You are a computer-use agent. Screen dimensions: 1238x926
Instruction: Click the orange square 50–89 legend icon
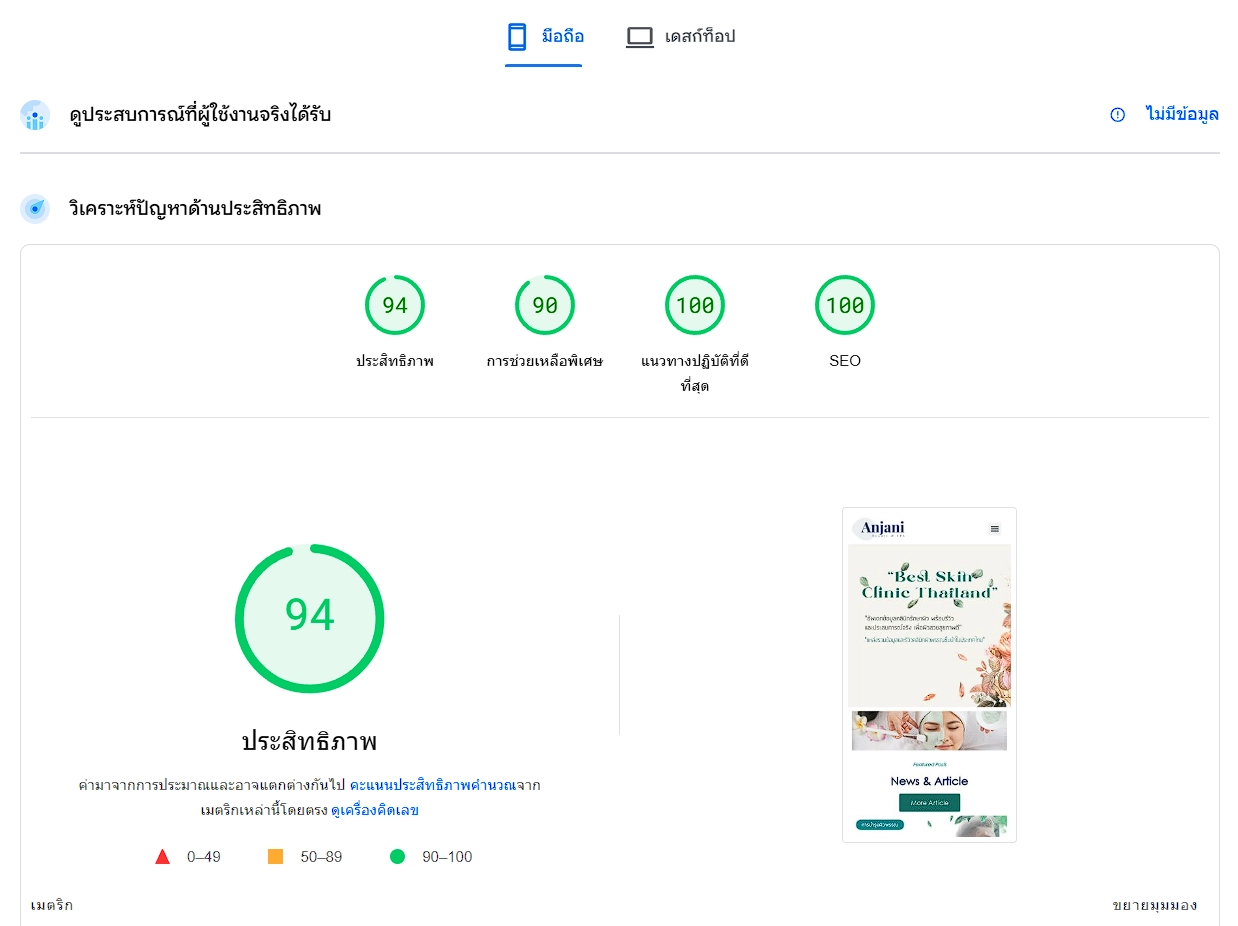(x=276, y=856)
